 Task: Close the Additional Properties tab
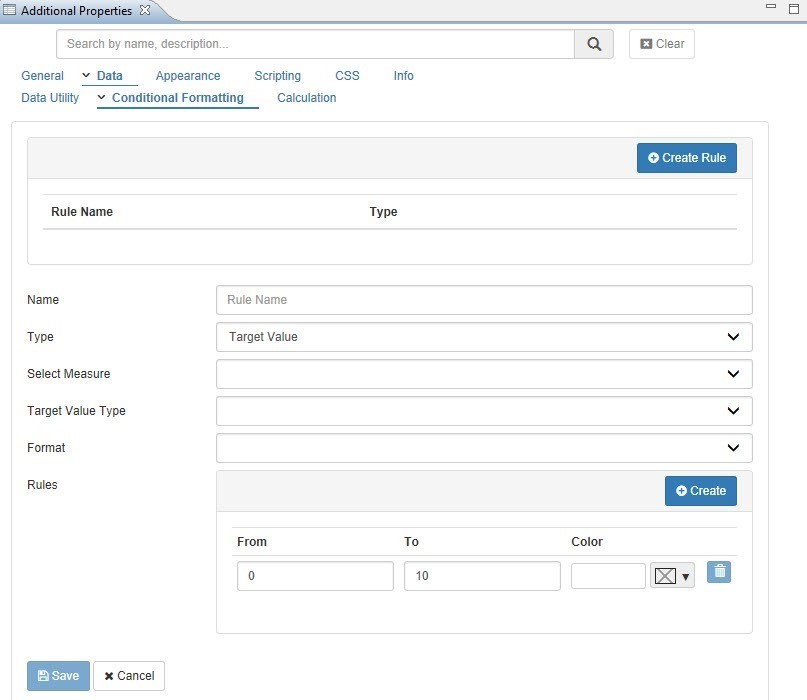pyautogui.click(x=144, y=10)
